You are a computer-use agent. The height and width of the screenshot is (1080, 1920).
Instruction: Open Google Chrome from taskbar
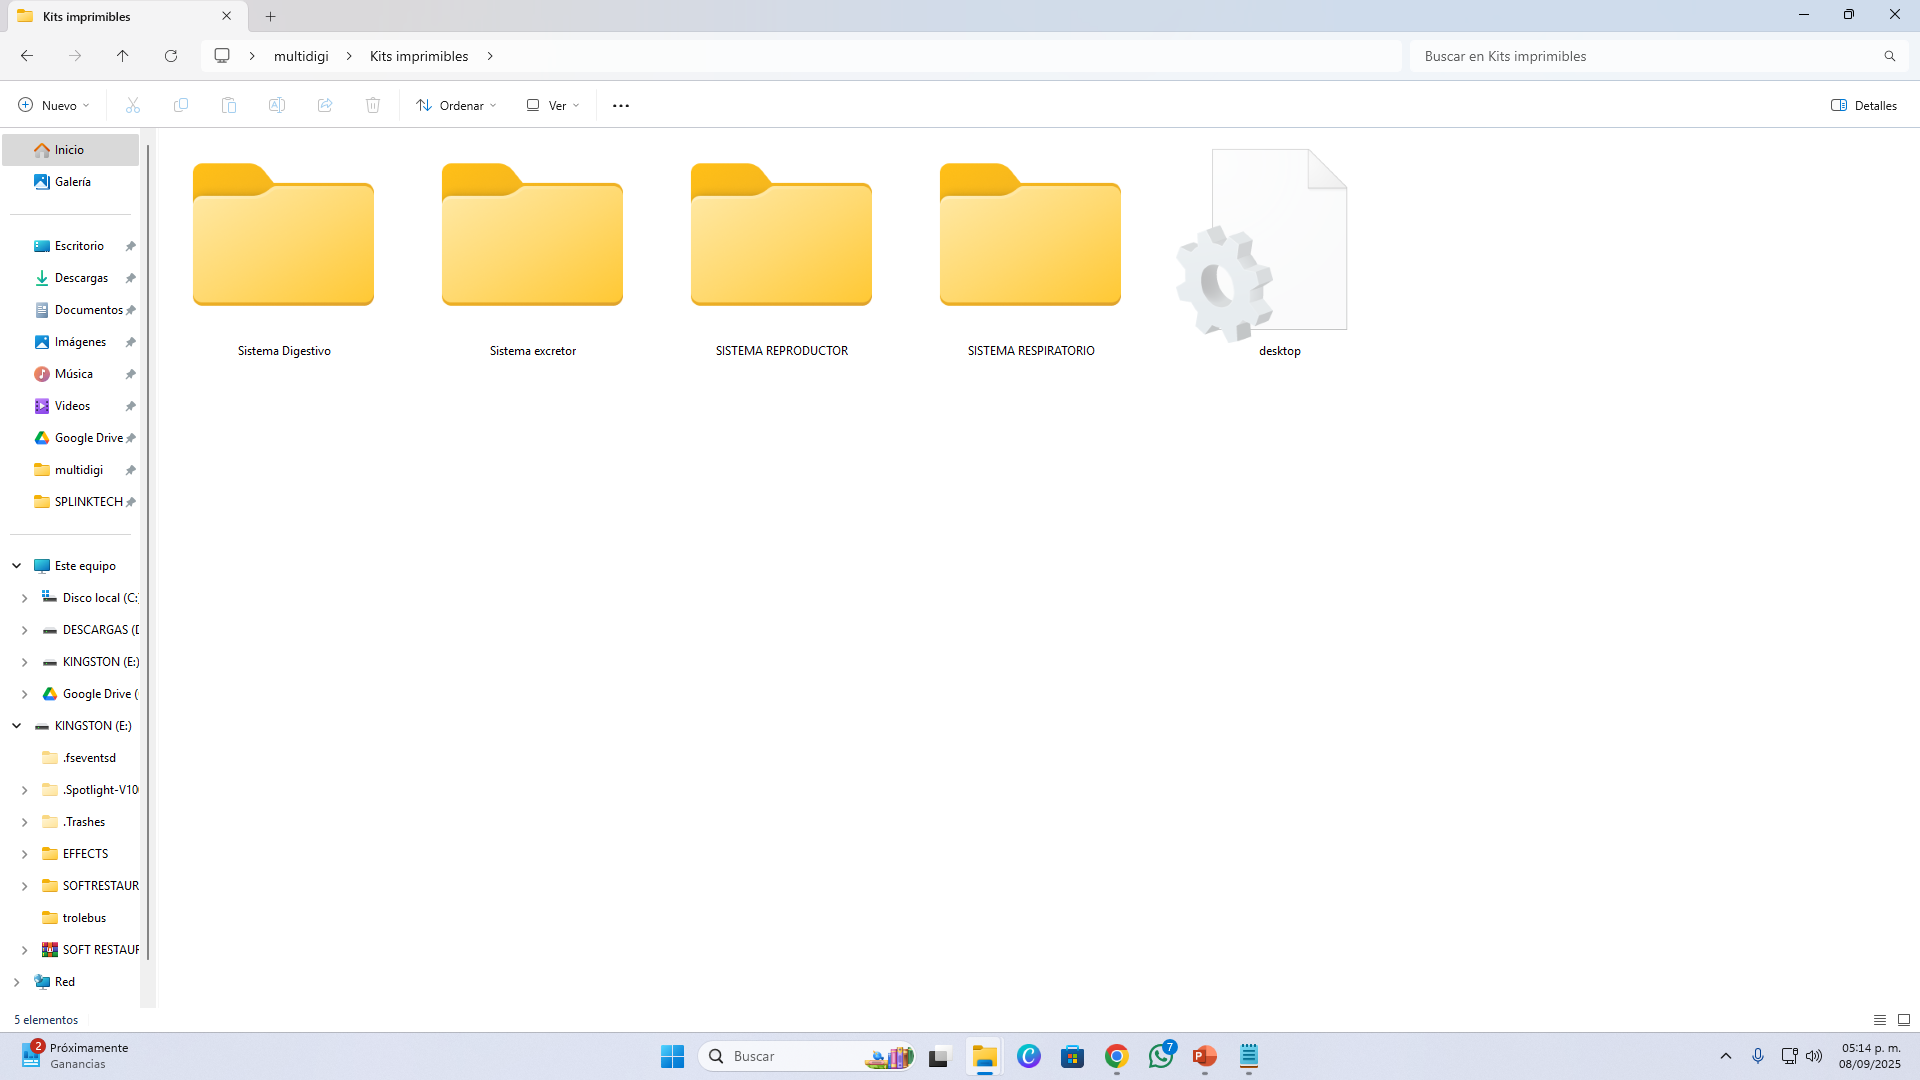(x=1117, y=1056)
